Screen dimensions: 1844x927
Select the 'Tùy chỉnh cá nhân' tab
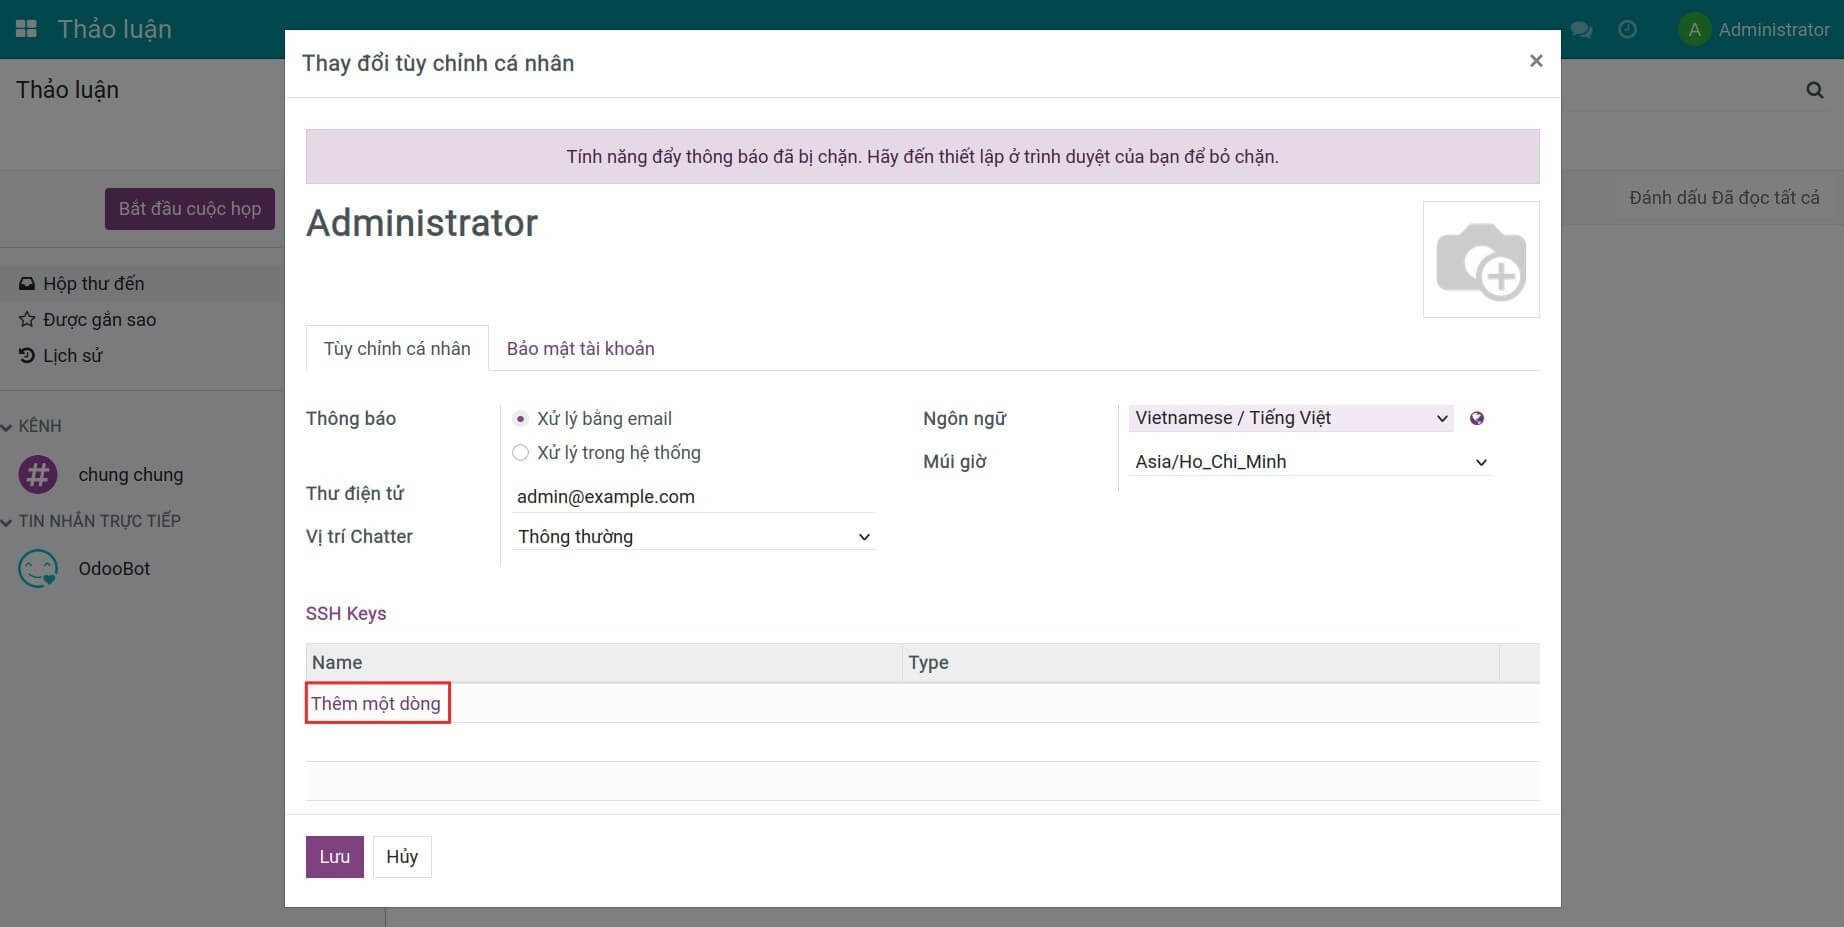tap(397, 349)
